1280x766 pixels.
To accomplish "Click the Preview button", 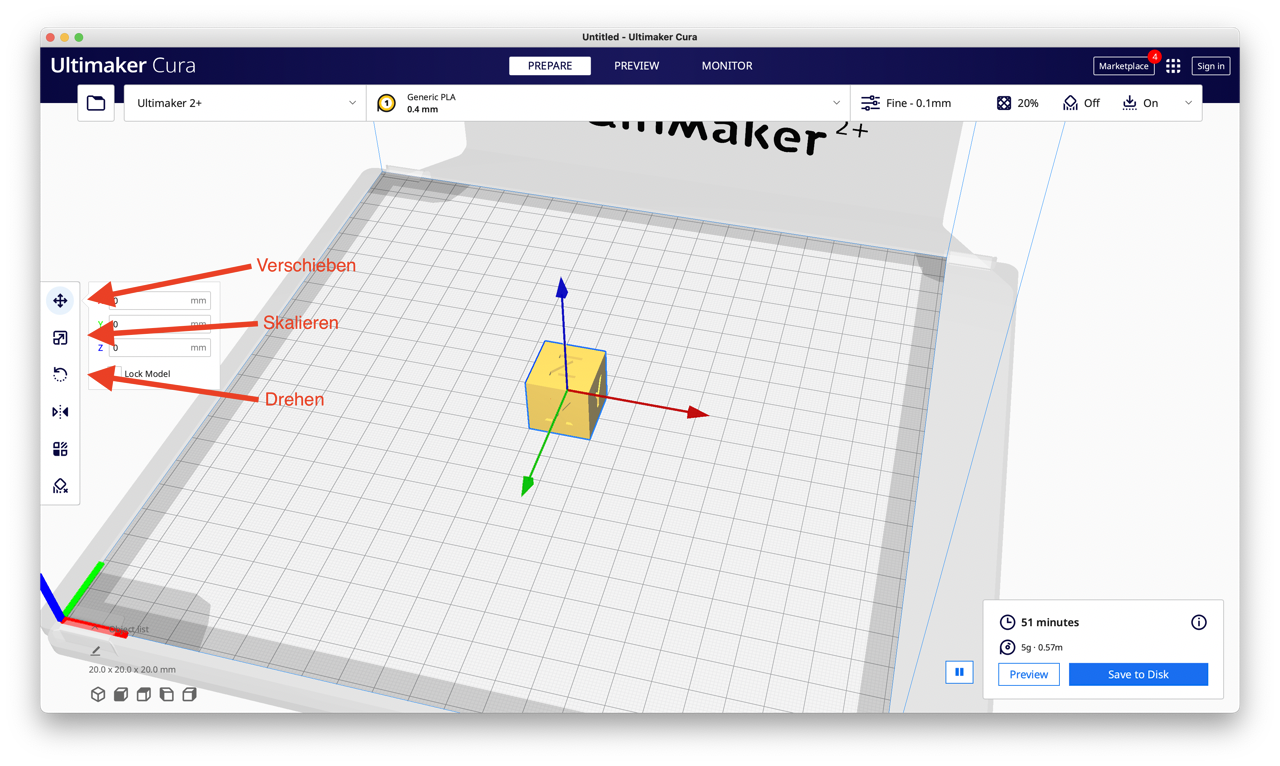I will point(1029,674).
